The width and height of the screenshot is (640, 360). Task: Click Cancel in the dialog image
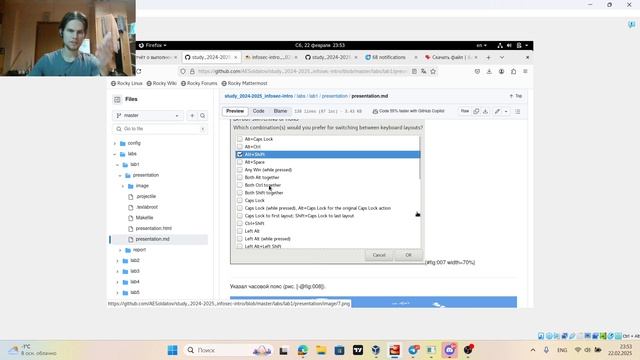pos(379,255)
